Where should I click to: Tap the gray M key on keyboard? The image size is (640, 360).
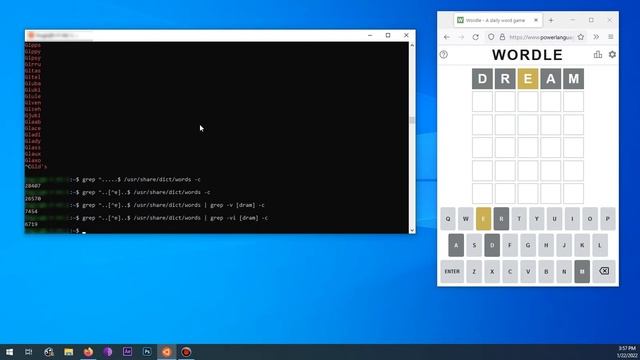[x=582, y=271]
